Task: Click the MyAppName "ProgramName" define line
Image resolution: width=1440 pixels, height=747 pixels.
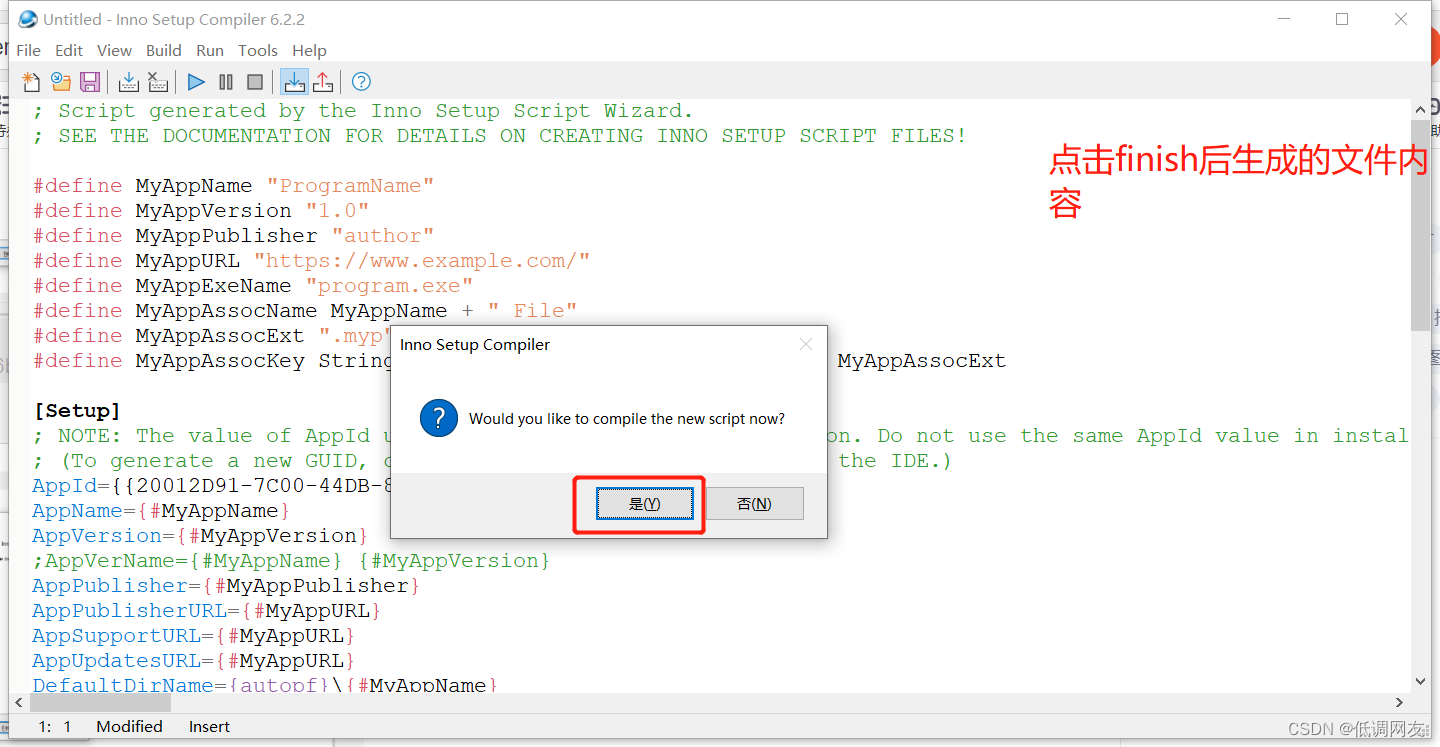Action: (x=233, y=186)
